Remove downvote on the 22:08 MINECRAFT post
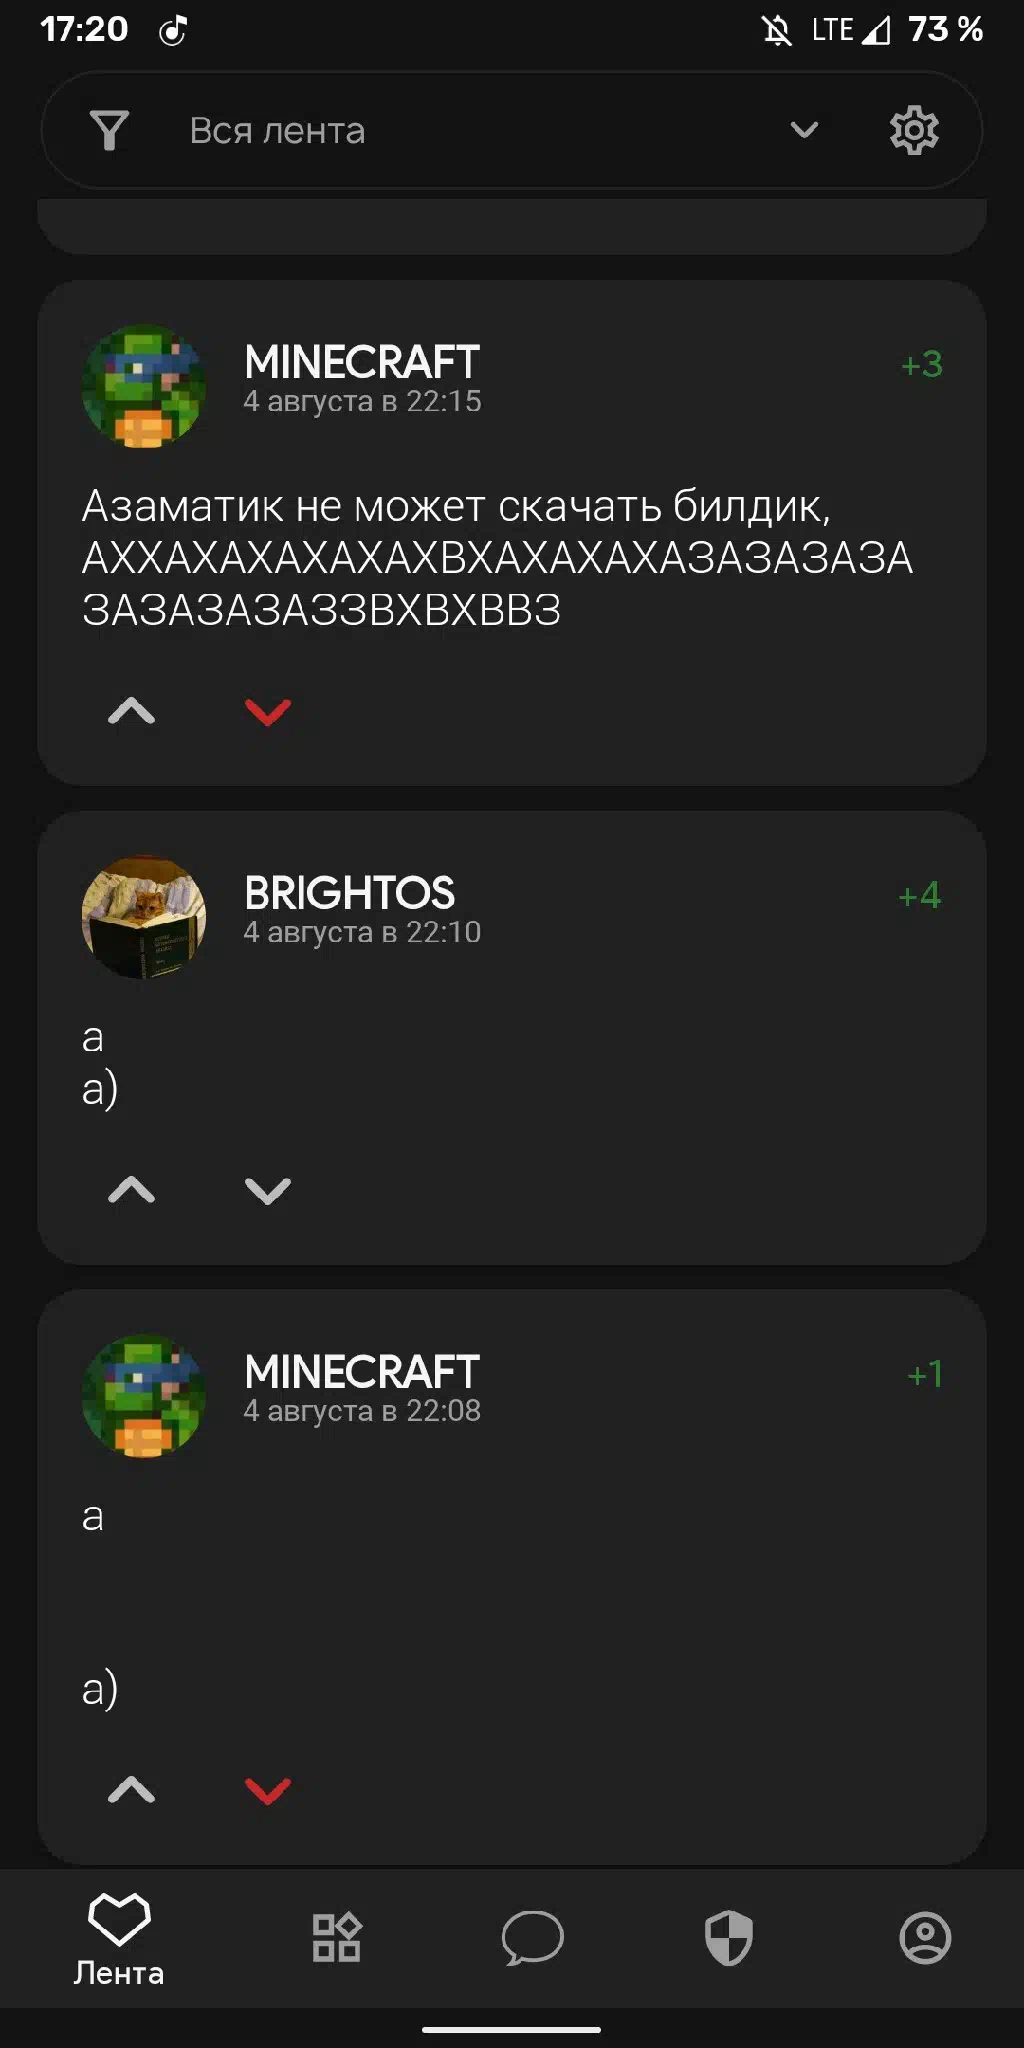 pos(268,1789)
